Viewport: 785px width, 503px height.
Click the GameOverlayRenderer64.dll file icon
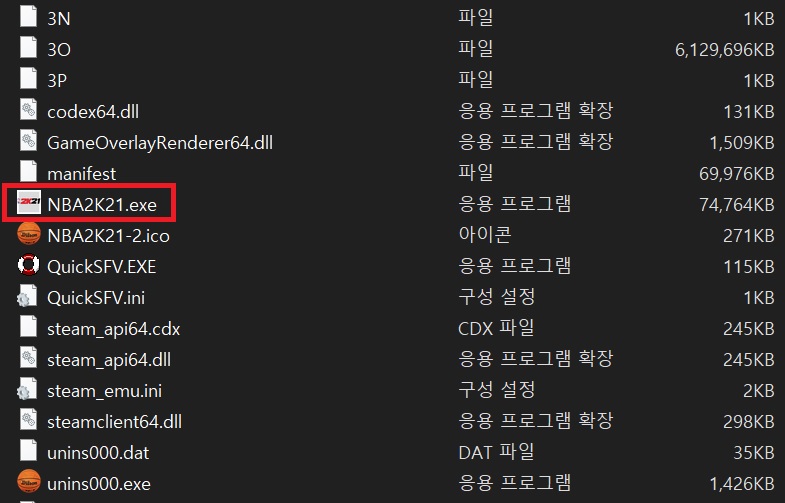(29, 141)
